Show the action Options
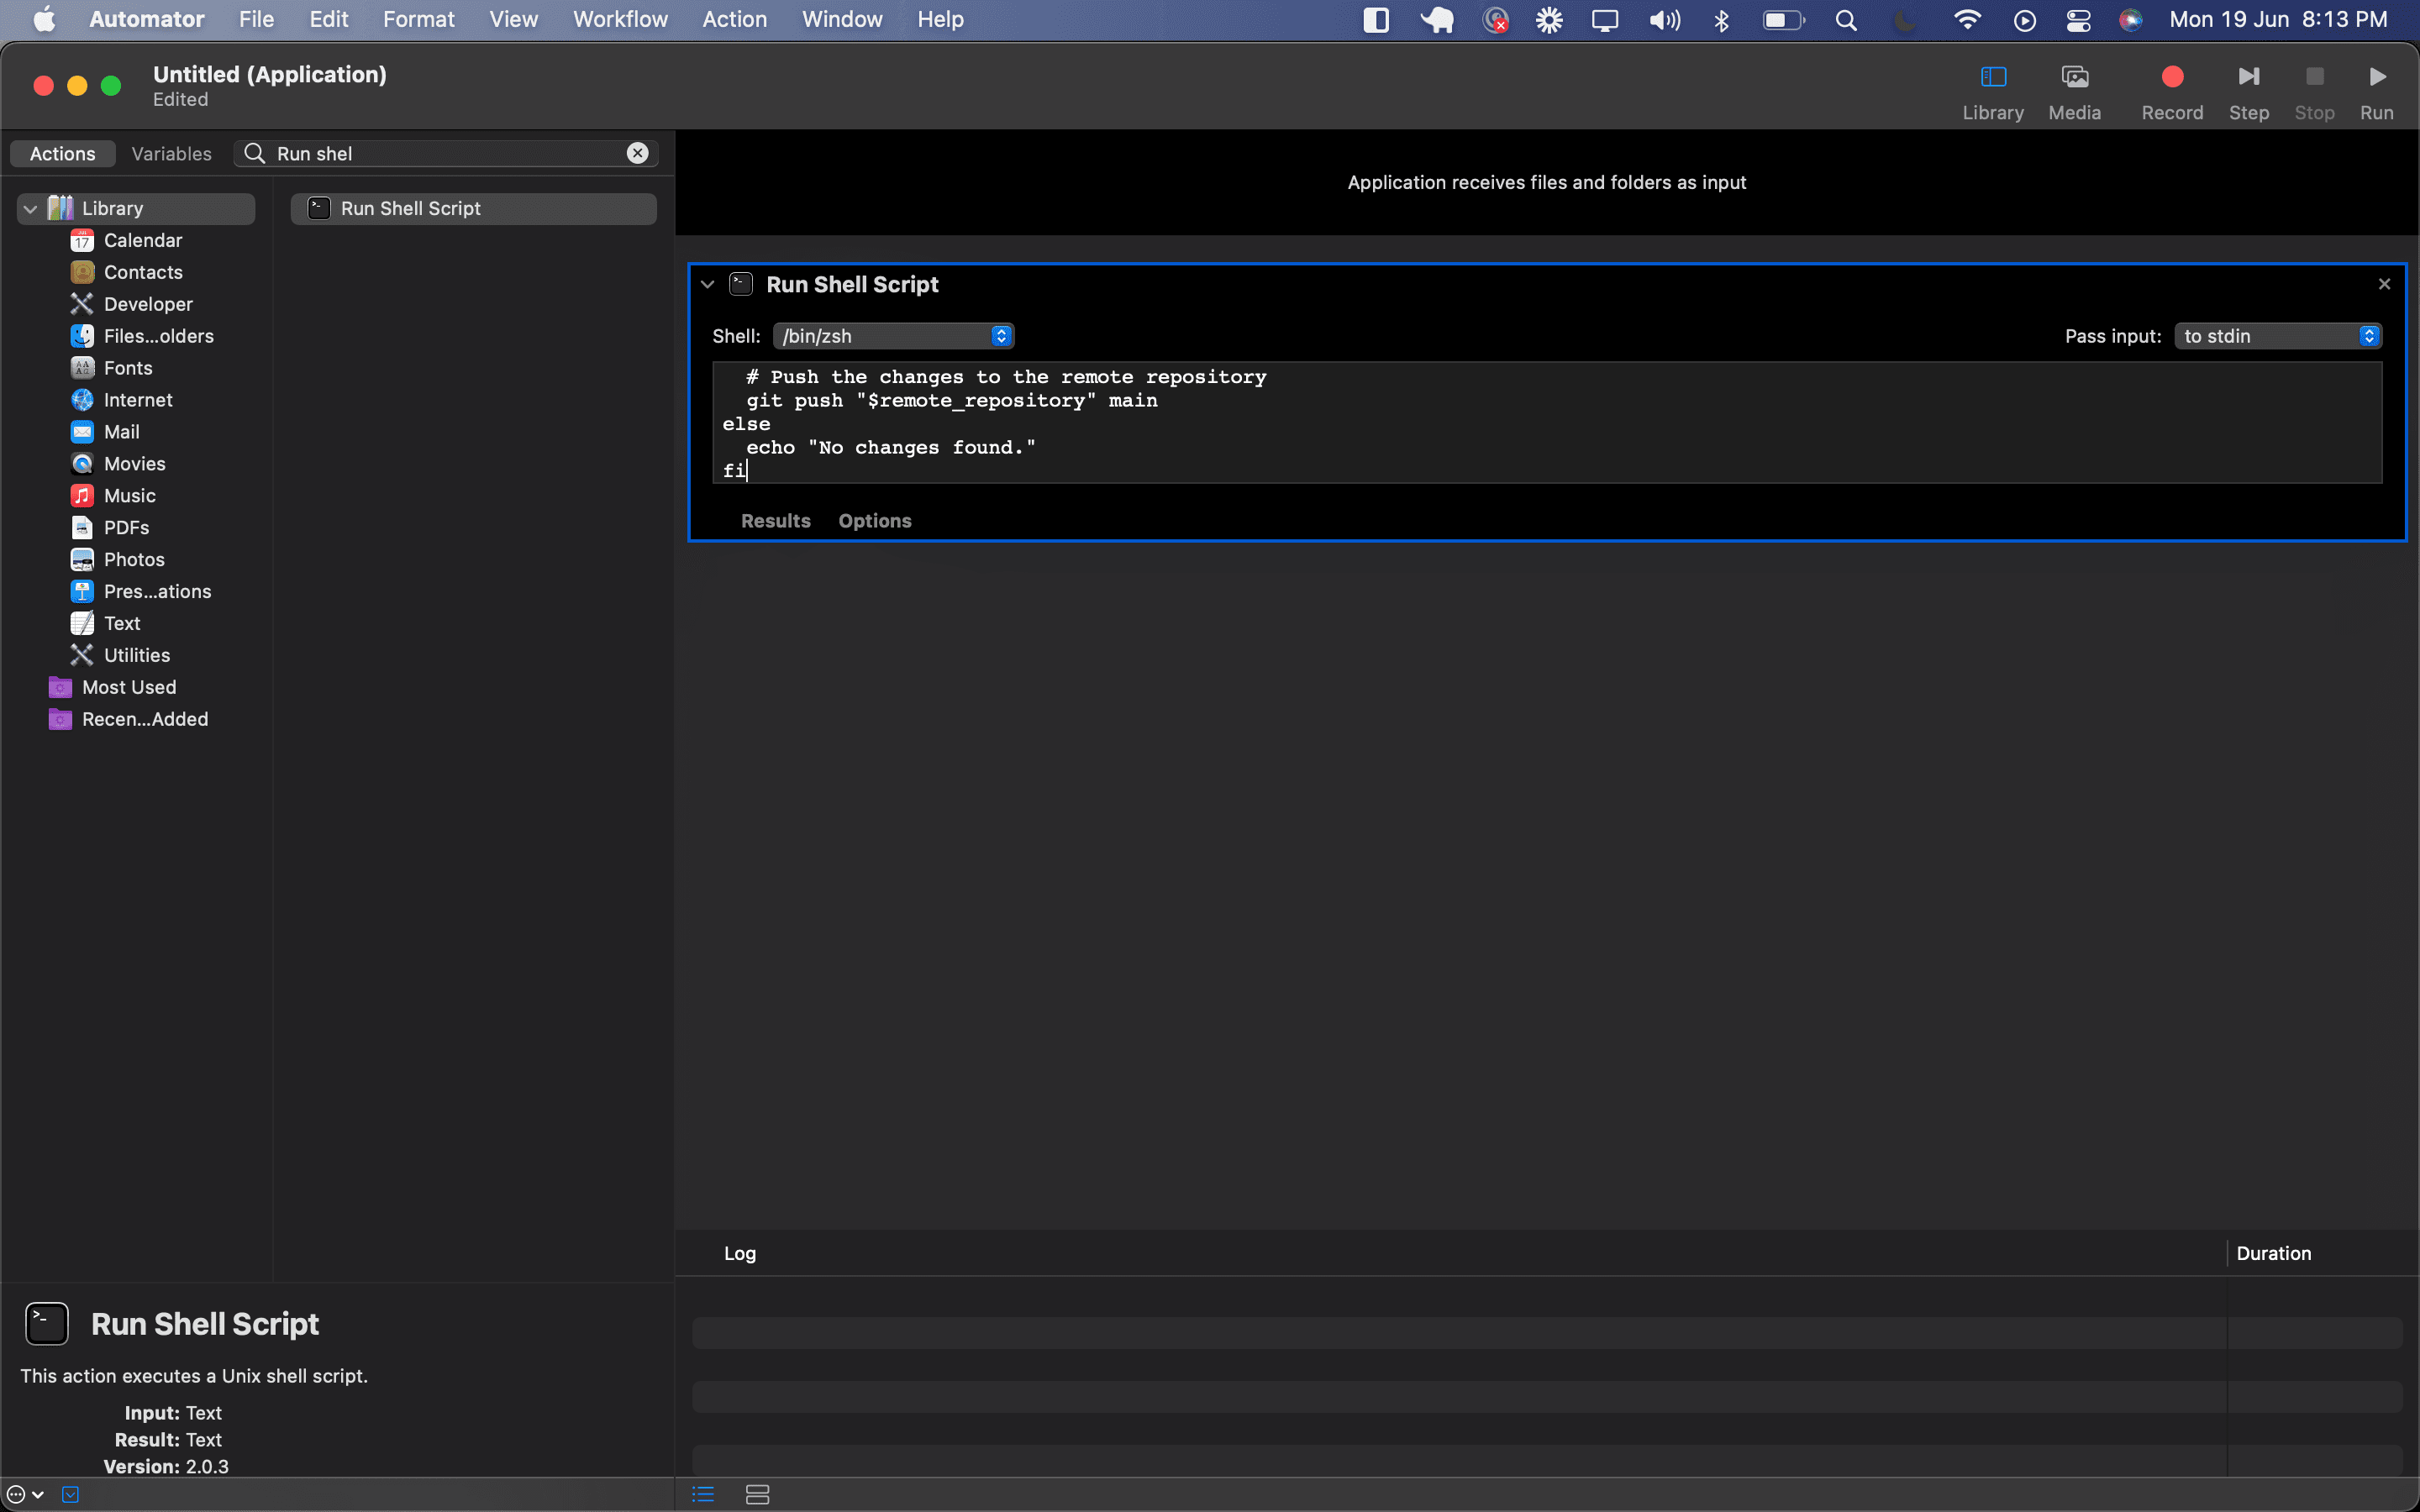This screenshot has width=2420, height=1512. (x=874, y=521)
